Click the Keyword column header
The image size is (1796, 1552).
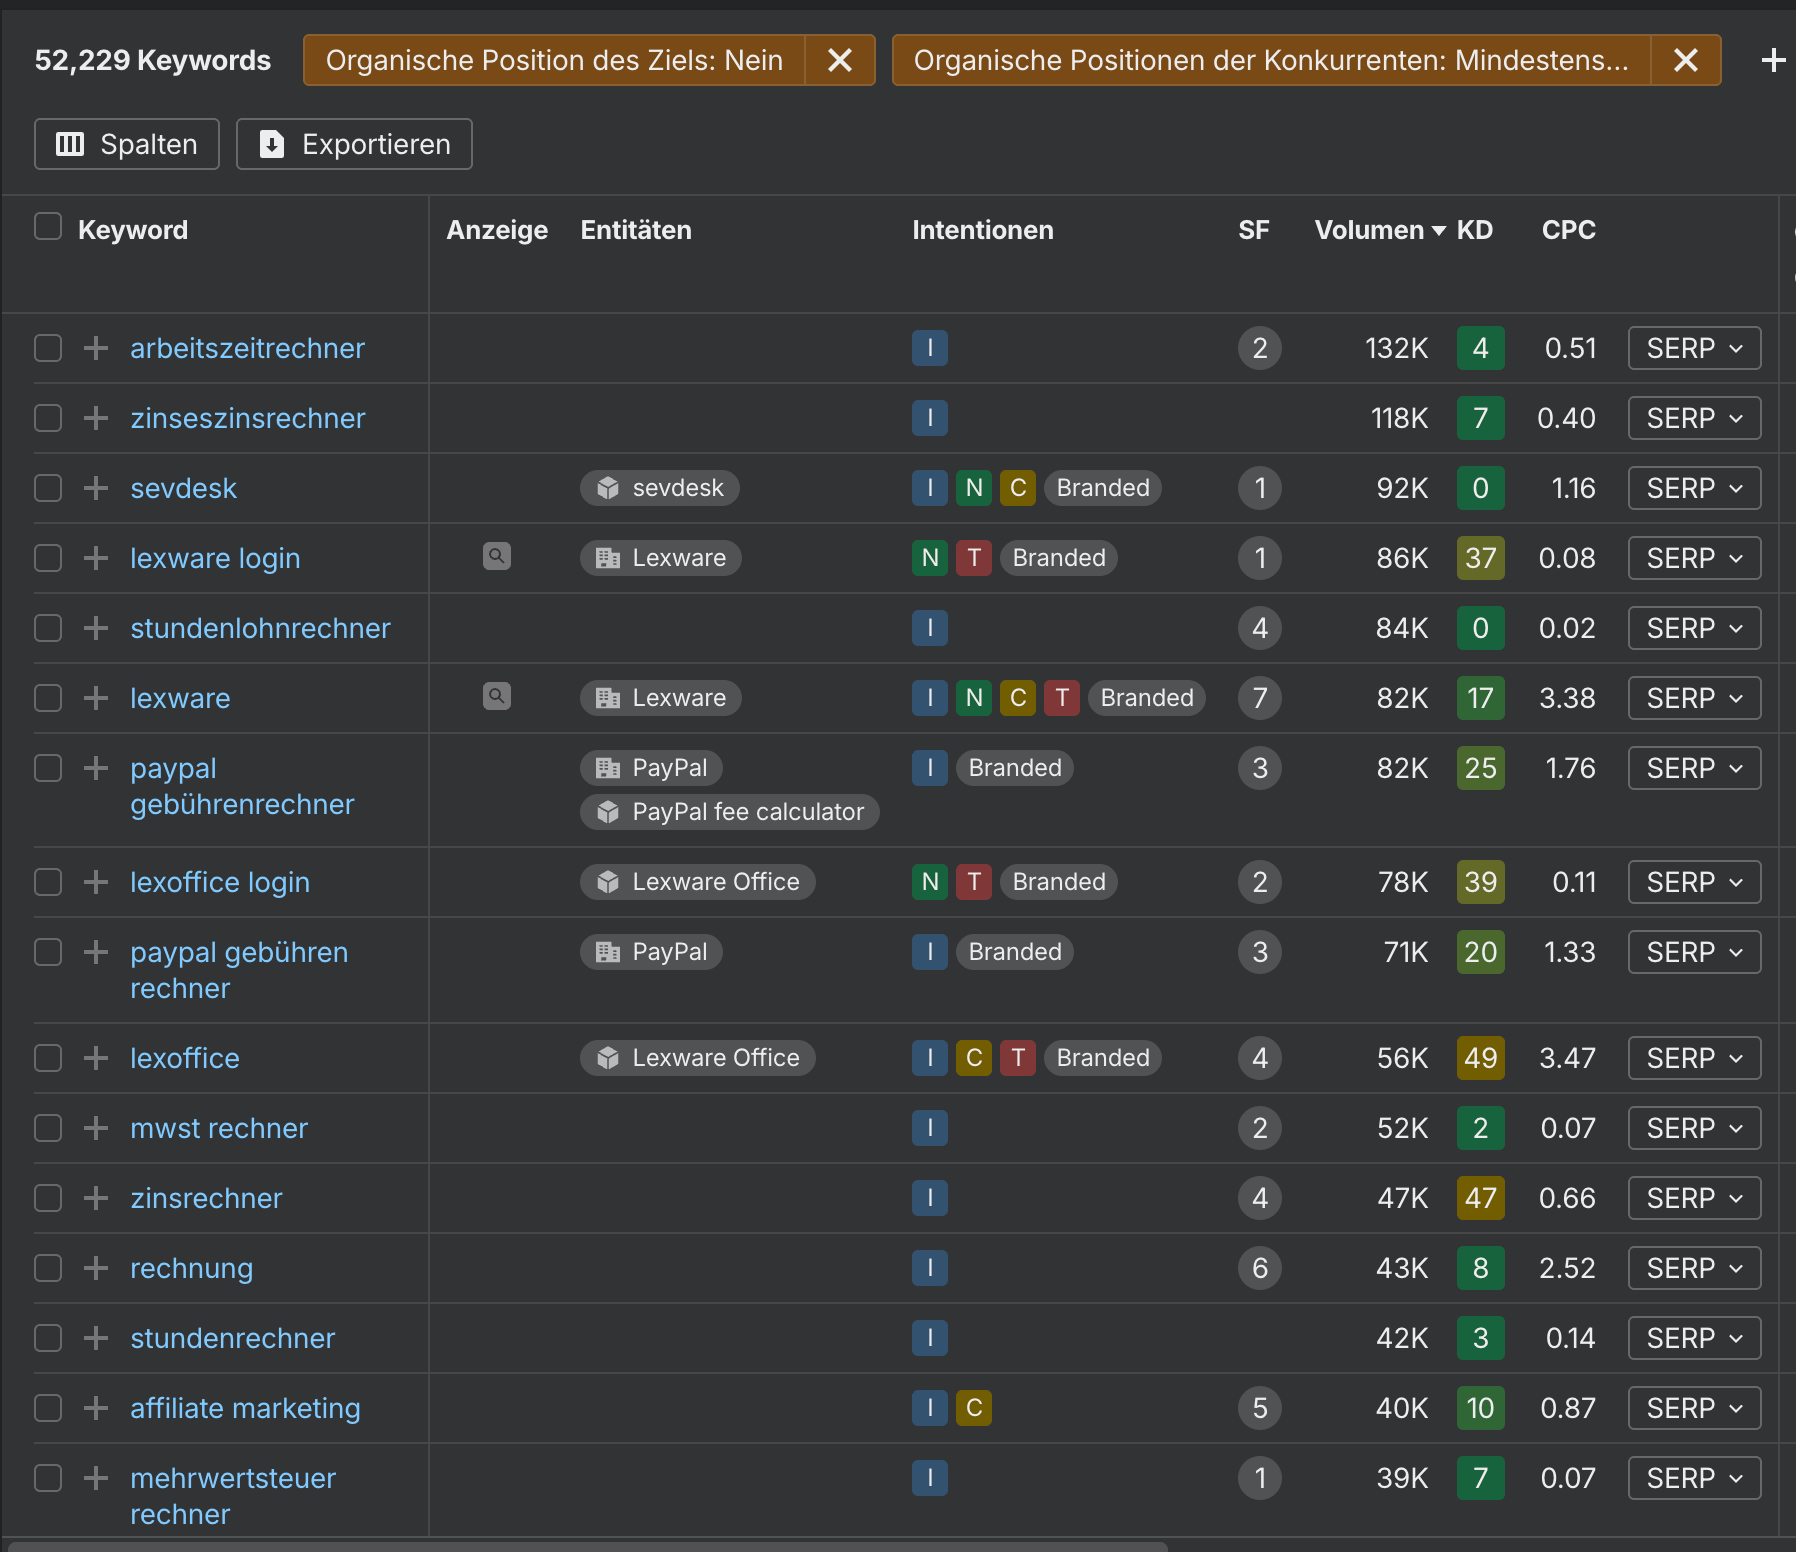pos(133,230)
